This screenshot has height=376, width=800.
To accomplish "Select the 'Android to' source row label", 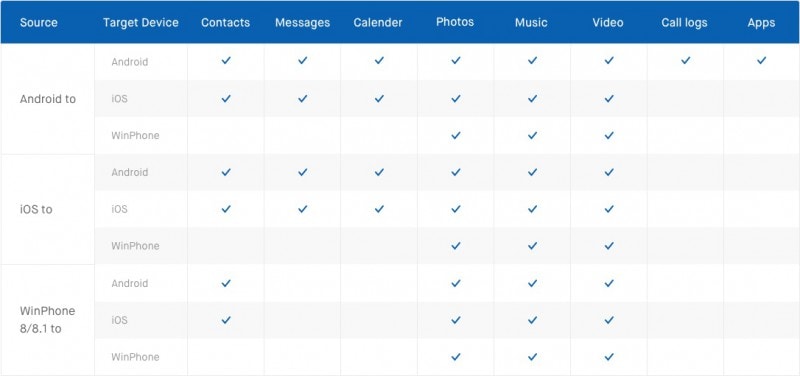I will pos(47,99).
